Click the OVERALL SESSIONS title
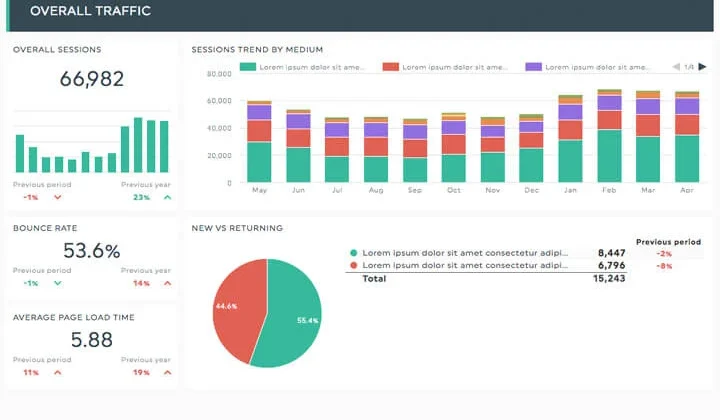The image size is (720, 420). (x=57, y=50)
